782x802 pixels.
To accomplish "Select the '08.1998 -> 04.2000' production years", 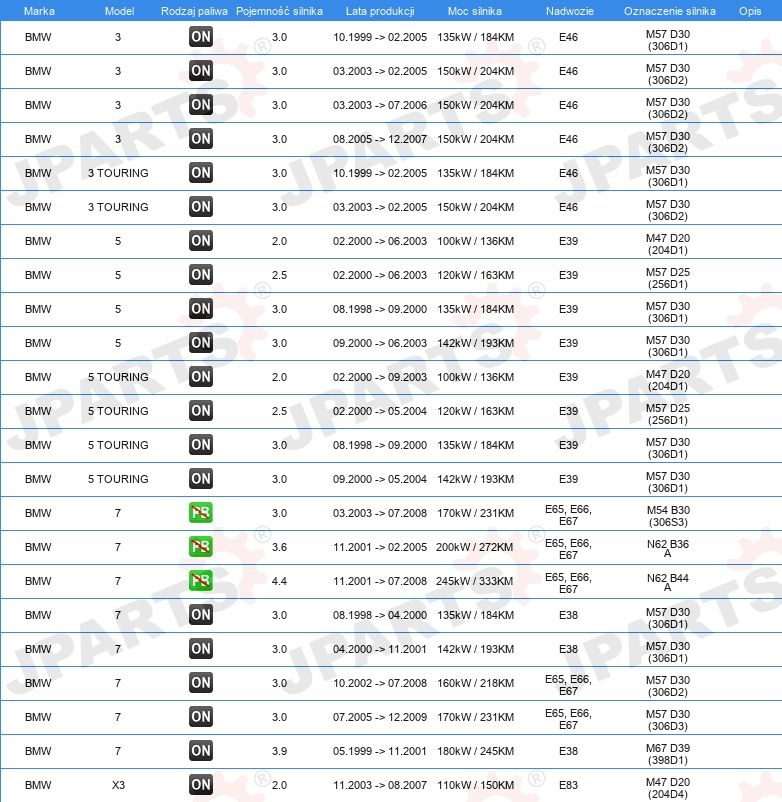I will (x=379, y=615).
